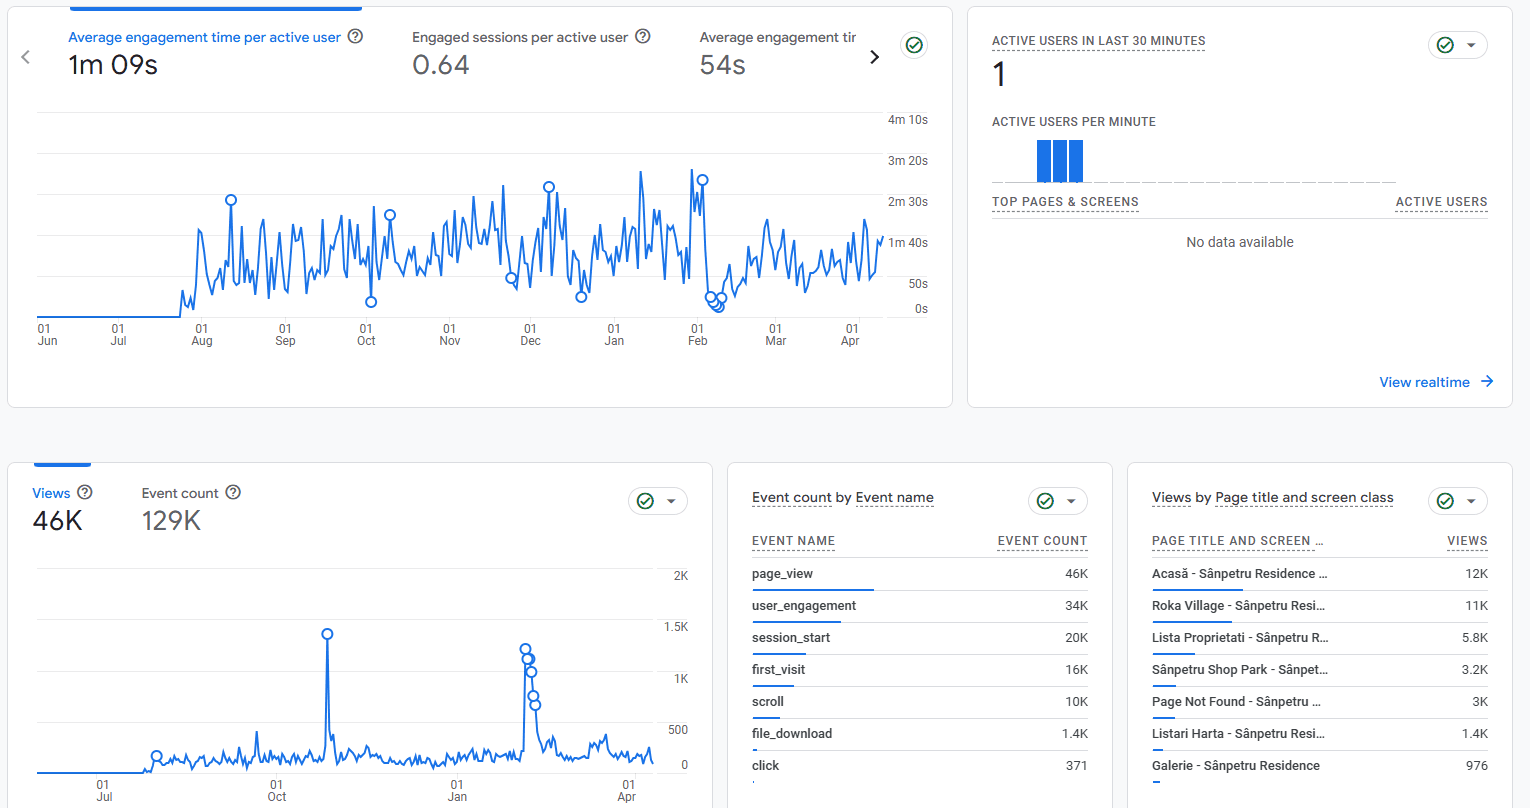Image resolution: width=1530 pixels, height=808 pixels.
Task: Open the Listari Harta page row
Action: (1319, 734)
